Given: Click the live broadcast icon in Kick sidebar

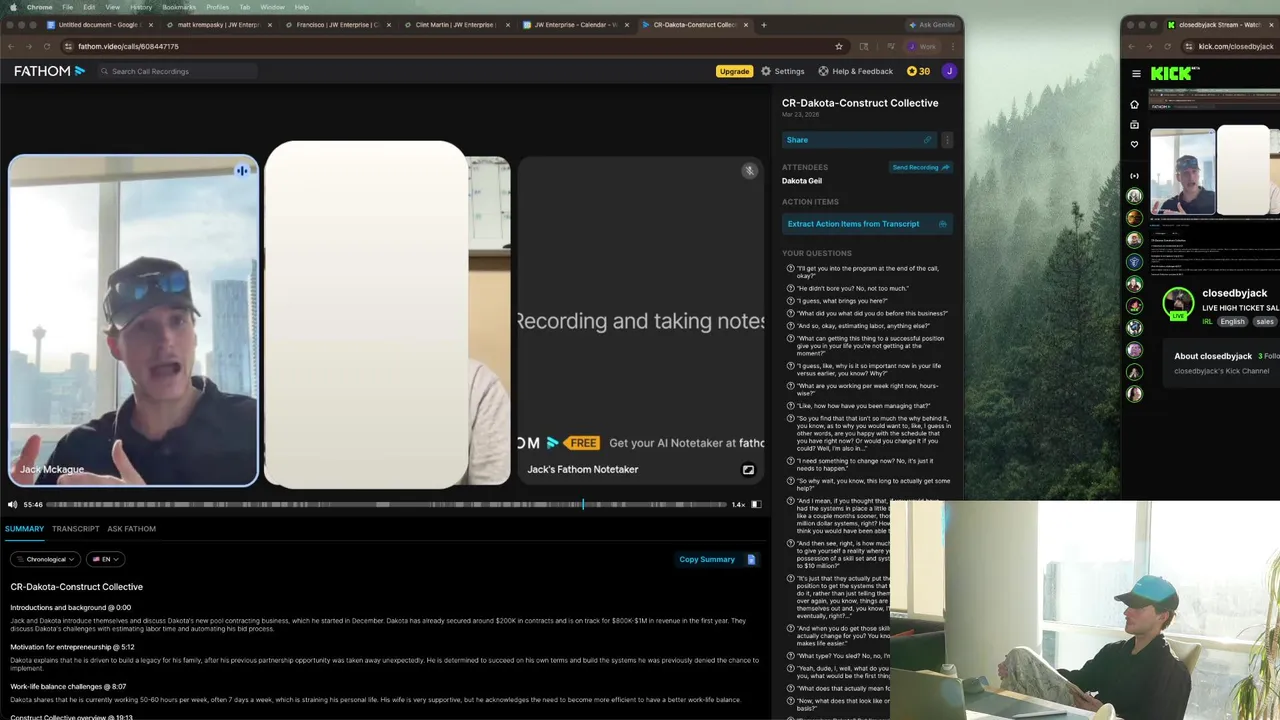Looking at the screenshot, I should 1134,175.
